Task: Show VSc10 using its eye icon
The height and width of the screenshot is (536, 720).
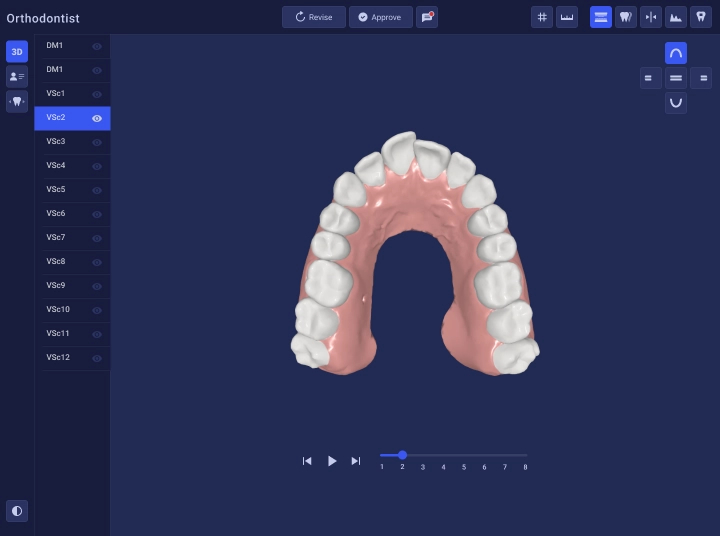Action: point(97,310)
